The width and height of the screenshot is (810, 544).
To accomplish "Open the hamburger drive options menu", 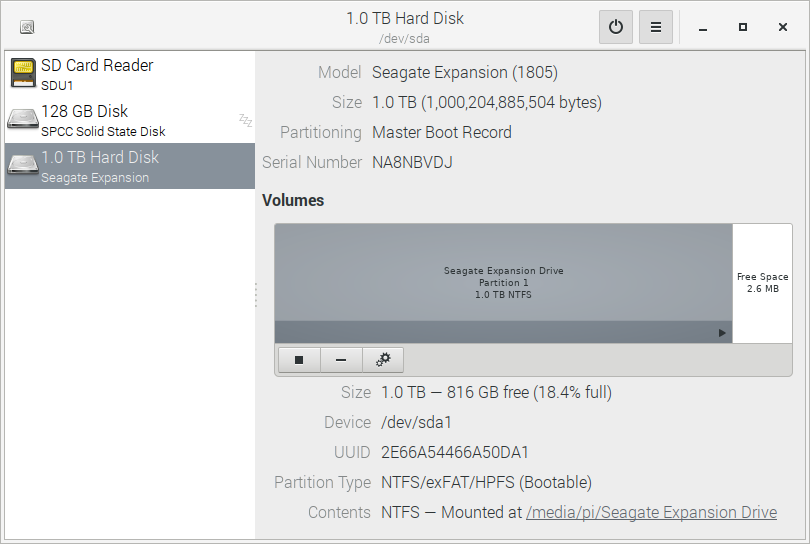I will pyautogui.click(x=656, y=27).
